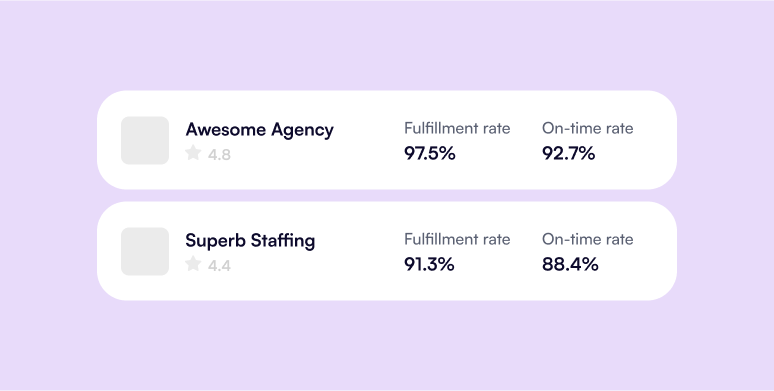Click the lavender background above the cards
774x391 pixels.
[387, 45]
